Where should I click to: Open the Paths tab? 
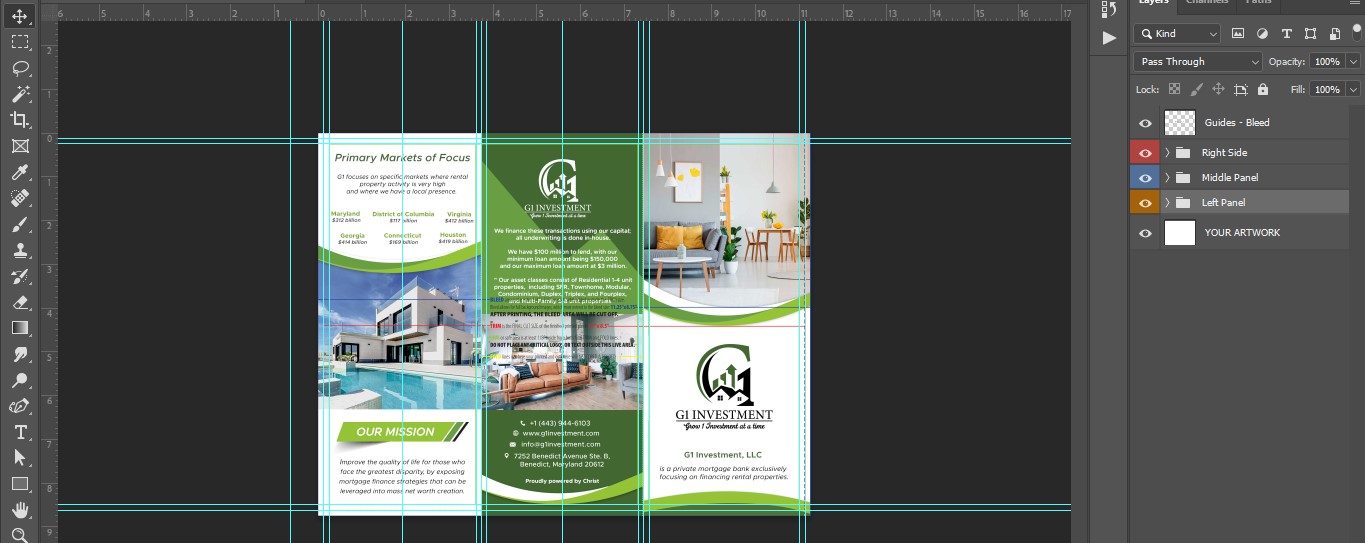(1259, 3)
